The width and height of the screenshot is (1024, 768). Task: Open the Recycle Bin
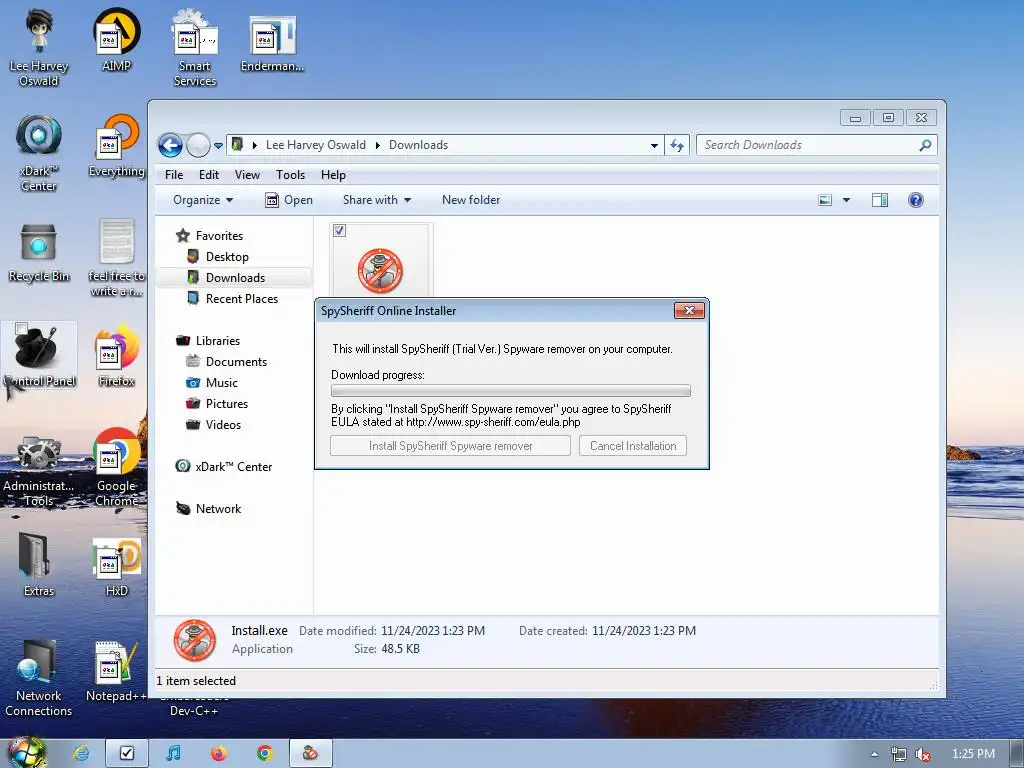click(x=39, y=252)
